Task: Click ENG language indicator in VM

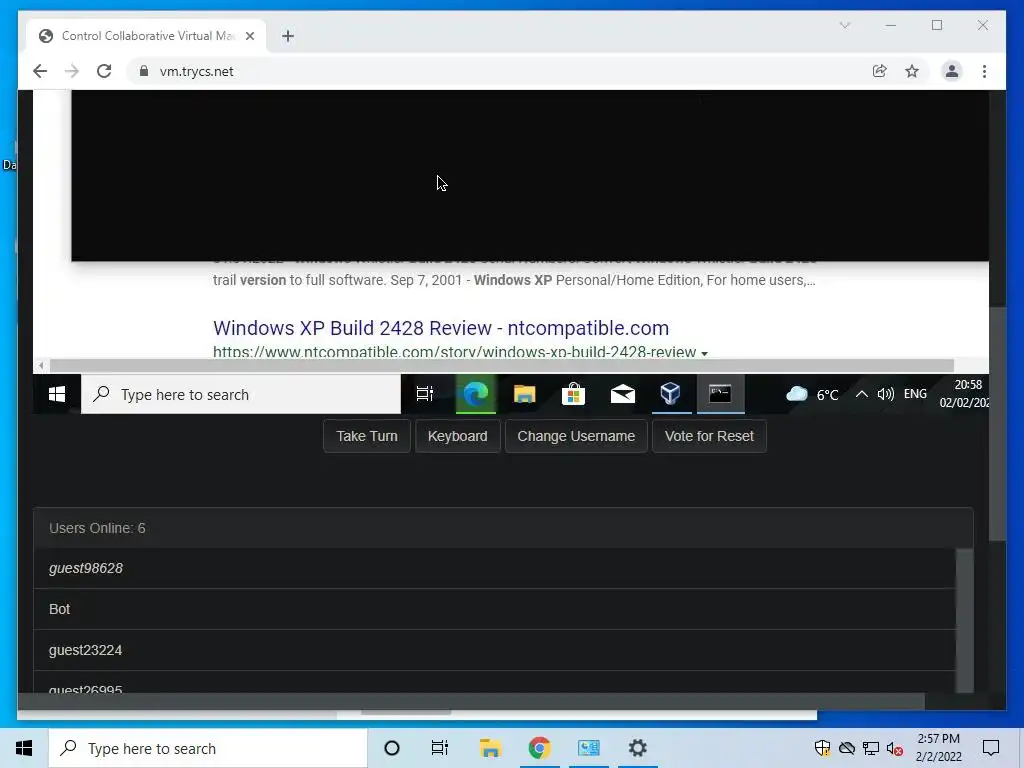Action: pyautogui.click(x=915, y=394)
